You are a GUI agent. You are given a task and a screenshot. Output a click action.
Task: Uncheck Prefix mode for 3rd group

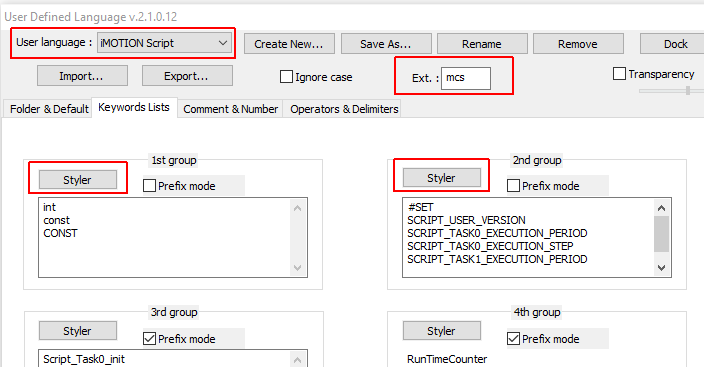click(150, 338)
